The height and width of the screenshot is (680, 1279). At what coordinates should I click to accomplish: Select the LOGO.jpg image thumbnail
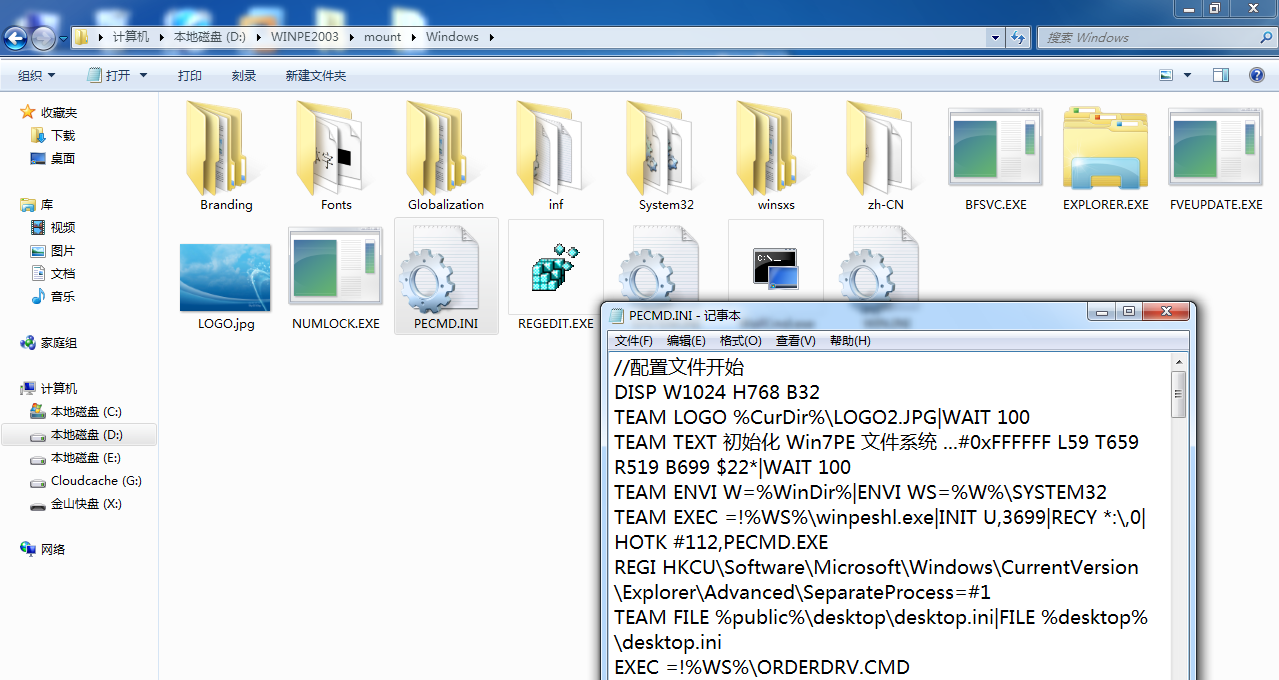coord(226,277)
